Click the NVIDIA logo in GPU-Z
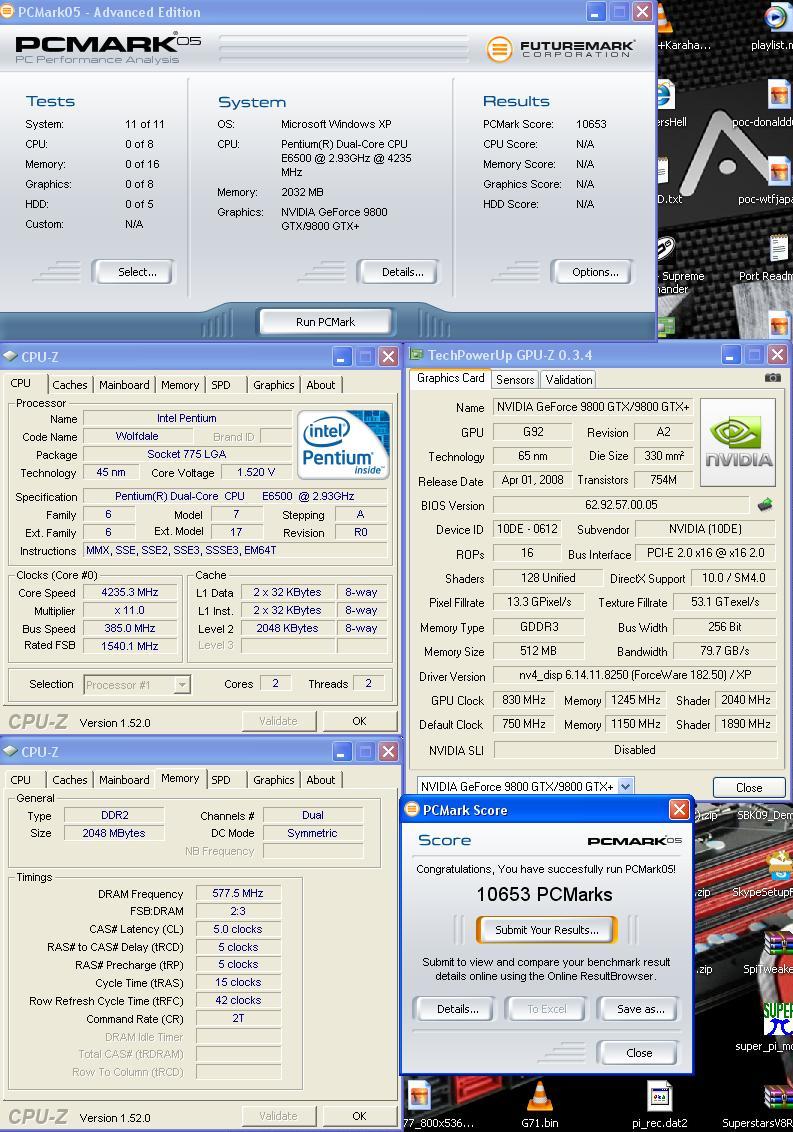793x1132 pixels. click(738, 442)
